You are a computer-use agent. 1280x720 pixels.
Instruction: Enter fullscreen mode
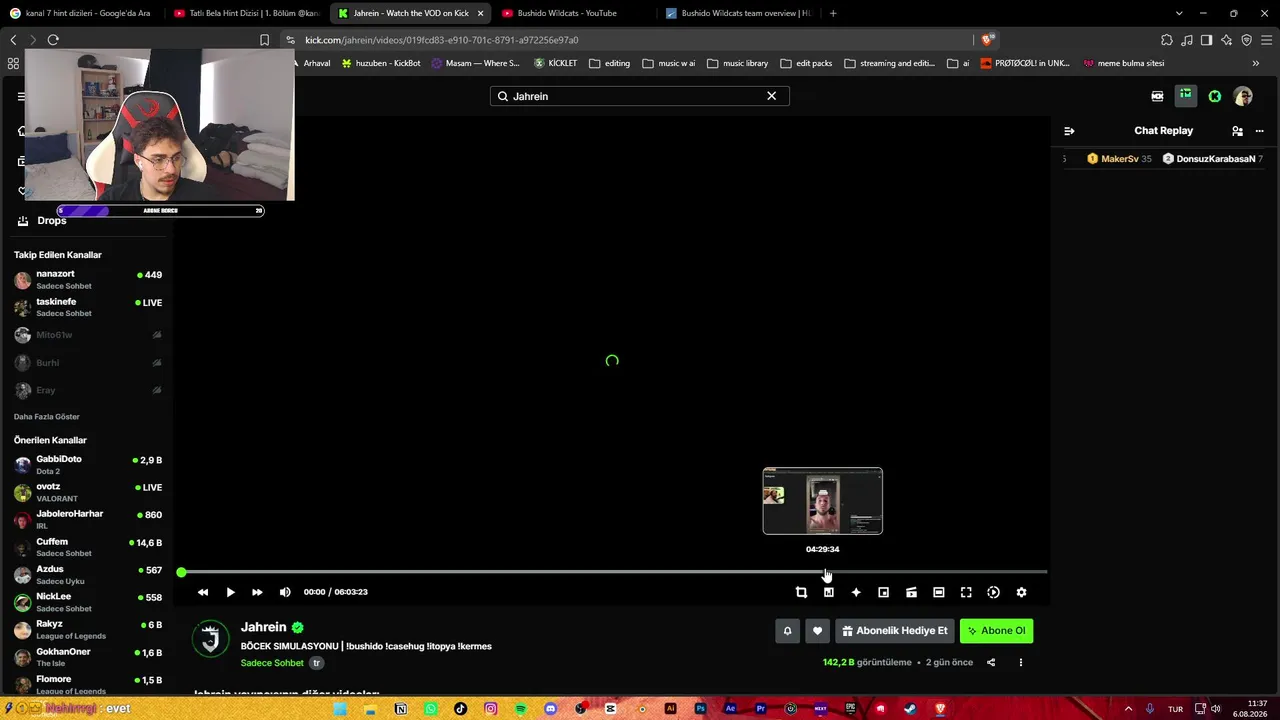[966, 592]
